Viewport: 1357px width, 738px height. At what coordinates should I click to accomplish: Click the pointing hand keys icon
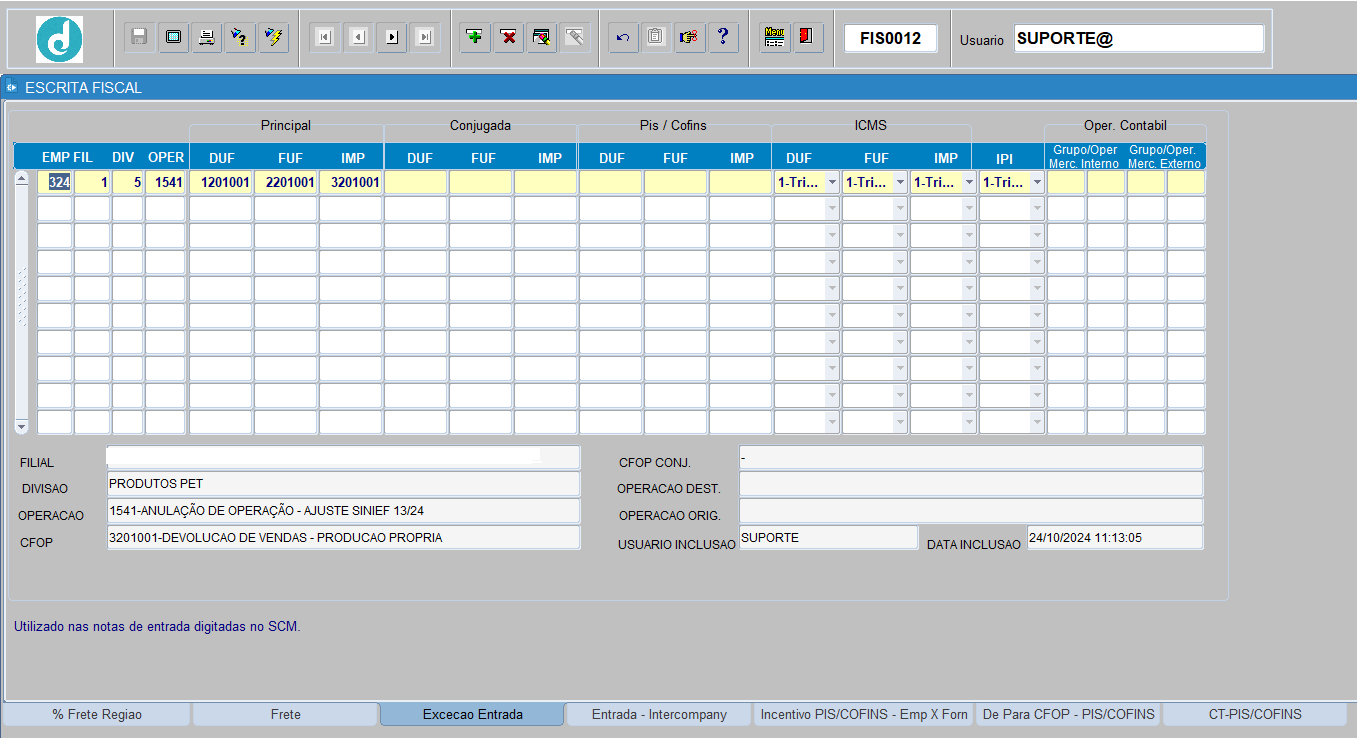(689, 37)
